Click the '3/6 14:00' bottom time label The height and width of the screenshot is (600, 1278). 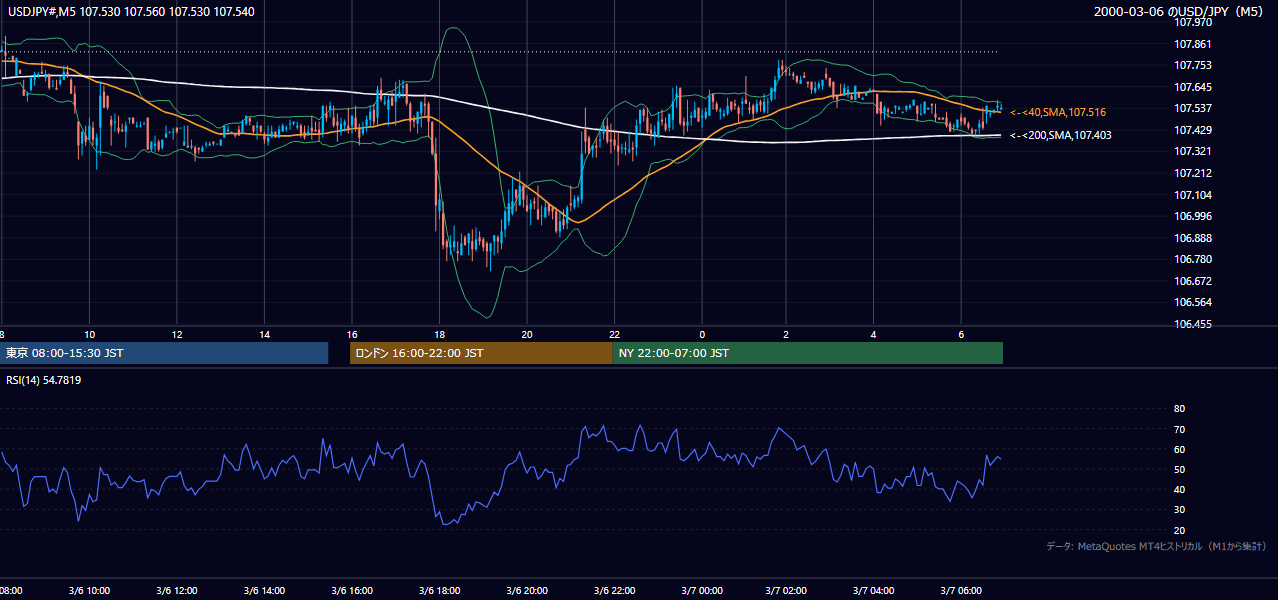(x=264, y=591)
